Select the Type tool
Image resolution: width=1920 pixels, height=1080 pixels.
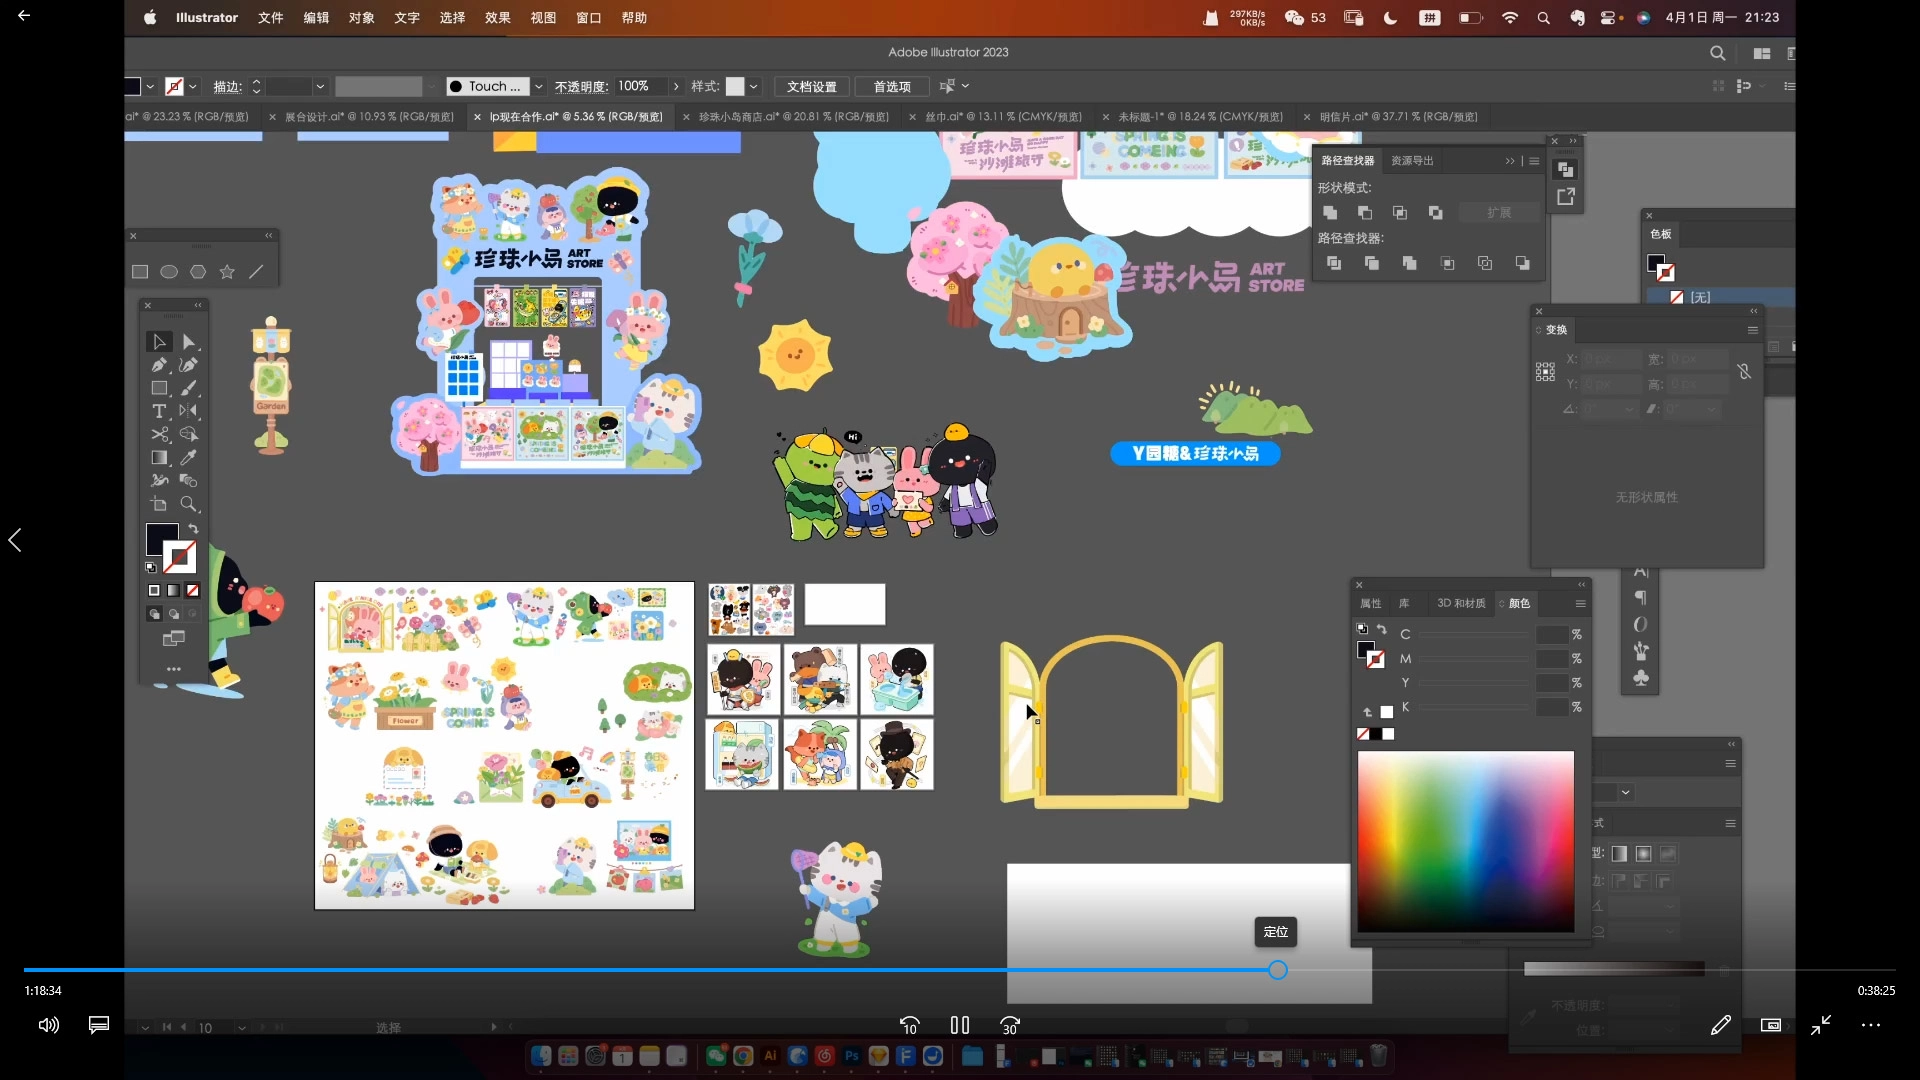point(159,411)
